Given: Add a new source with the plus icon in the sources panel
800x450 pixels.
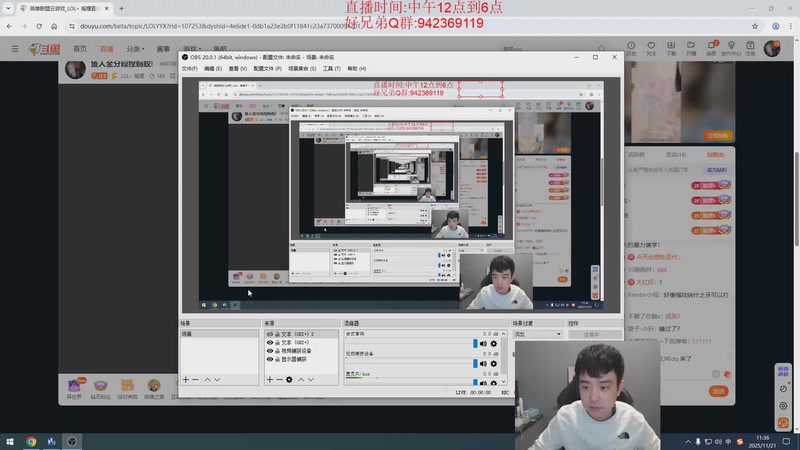Looking at the screenshot, I should (270, 380).
